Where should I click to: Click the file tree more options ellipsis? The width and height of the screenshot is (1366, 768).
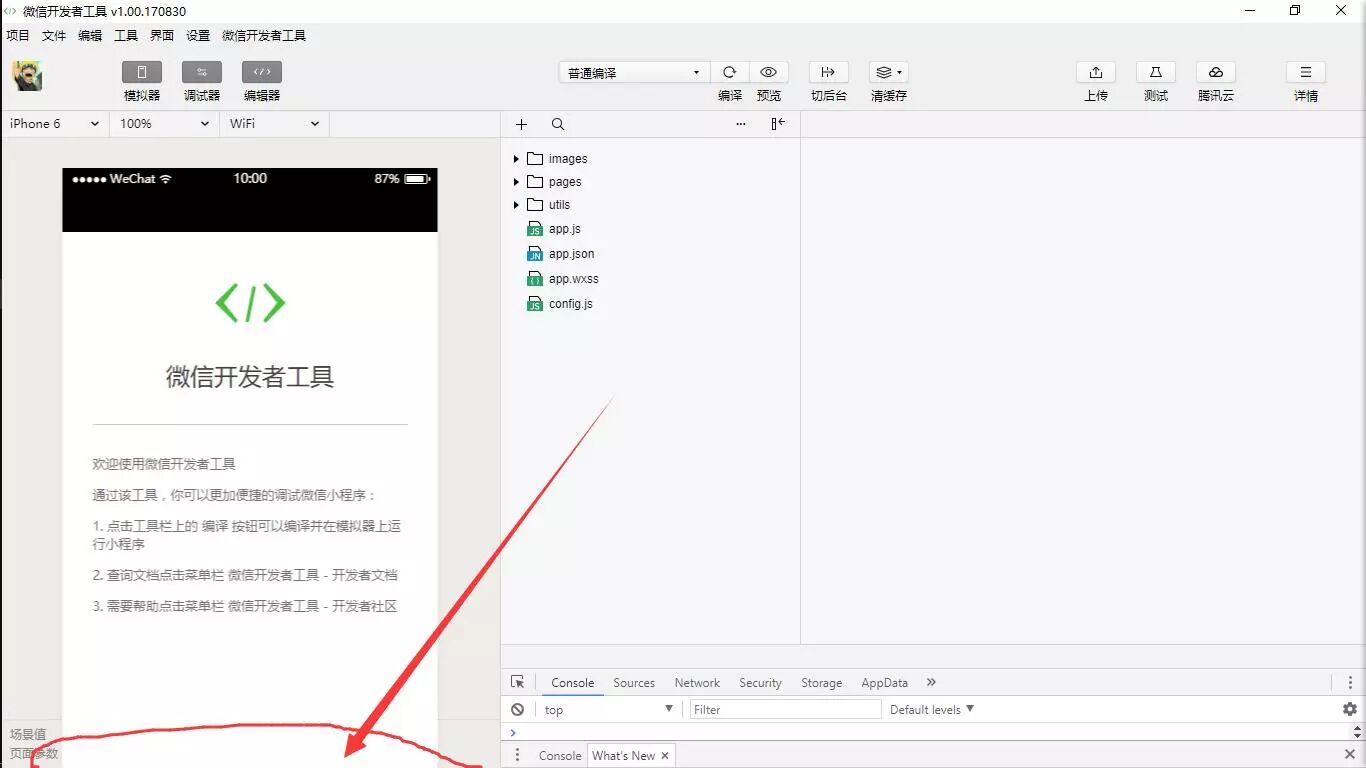point(741,124)
